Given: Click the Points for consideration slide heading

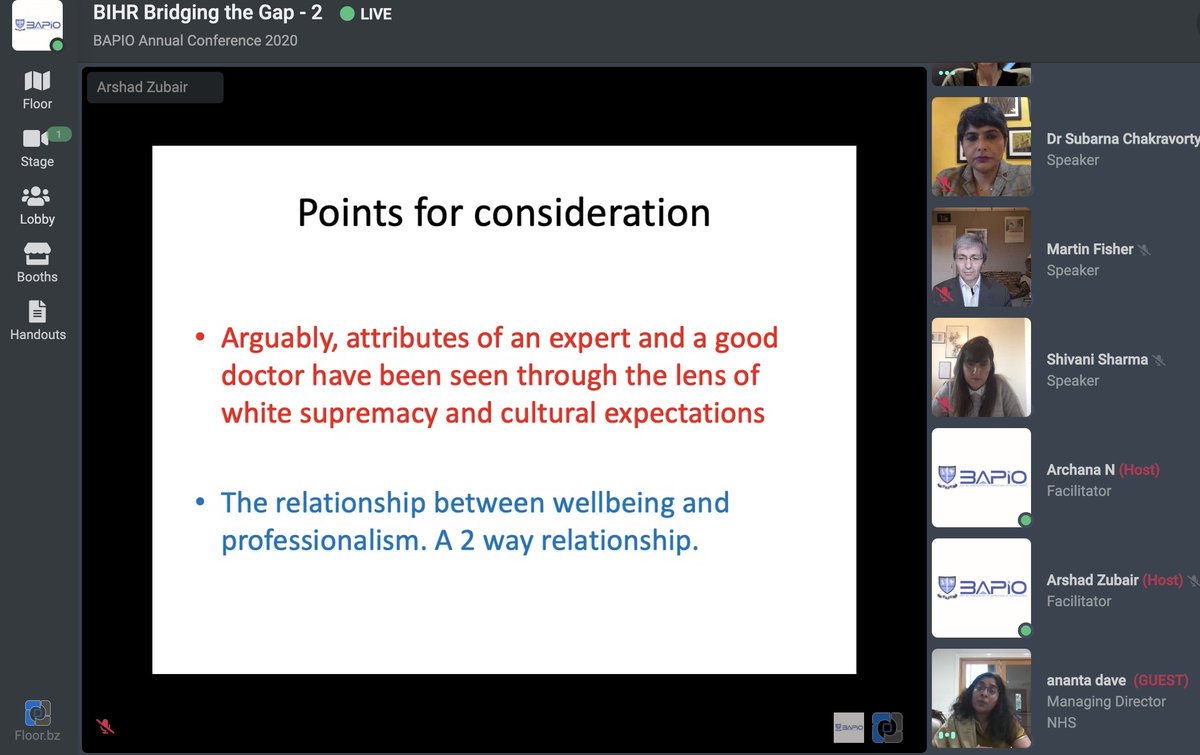Looking at the screenshot, I should (x=504, y=212).
